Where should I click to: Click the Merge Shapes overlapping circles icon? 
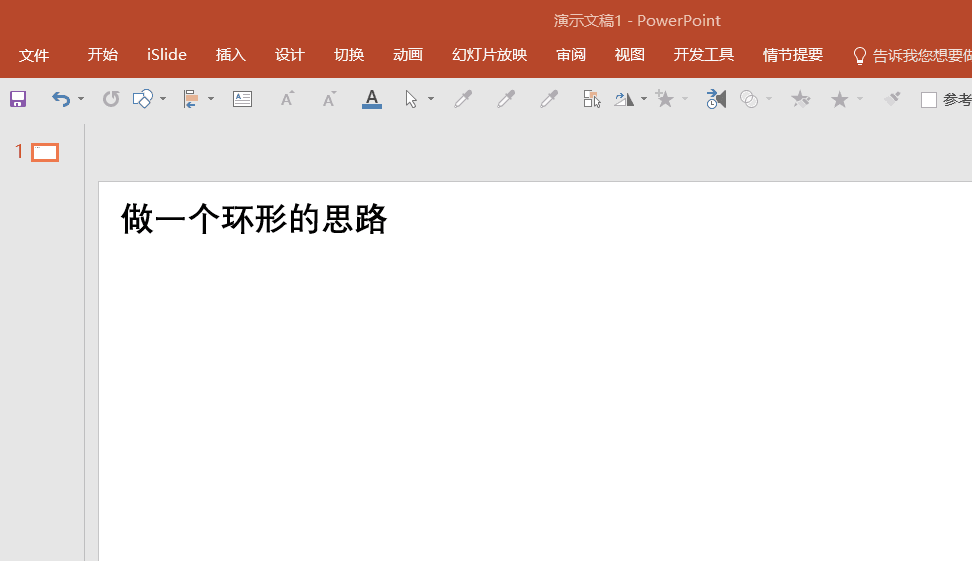pyautogui.click(x=749, y=99)
